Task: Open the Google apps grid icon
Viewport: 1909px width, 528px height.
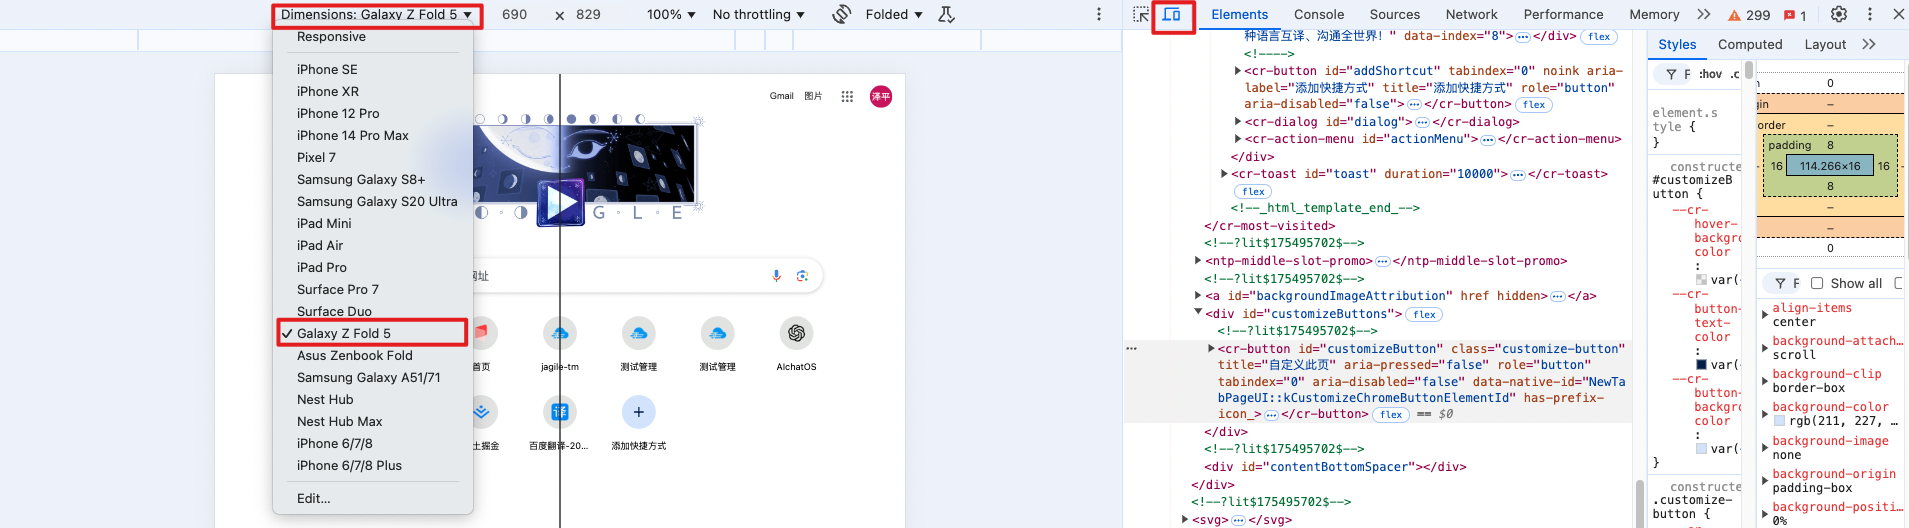Action: [x=847, y=97]
